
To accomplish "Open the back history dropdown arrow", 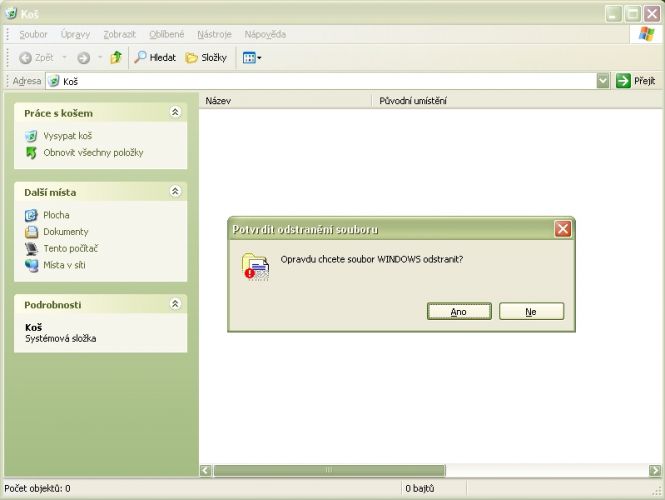I will pyautogui.click(x=65, y=57).
